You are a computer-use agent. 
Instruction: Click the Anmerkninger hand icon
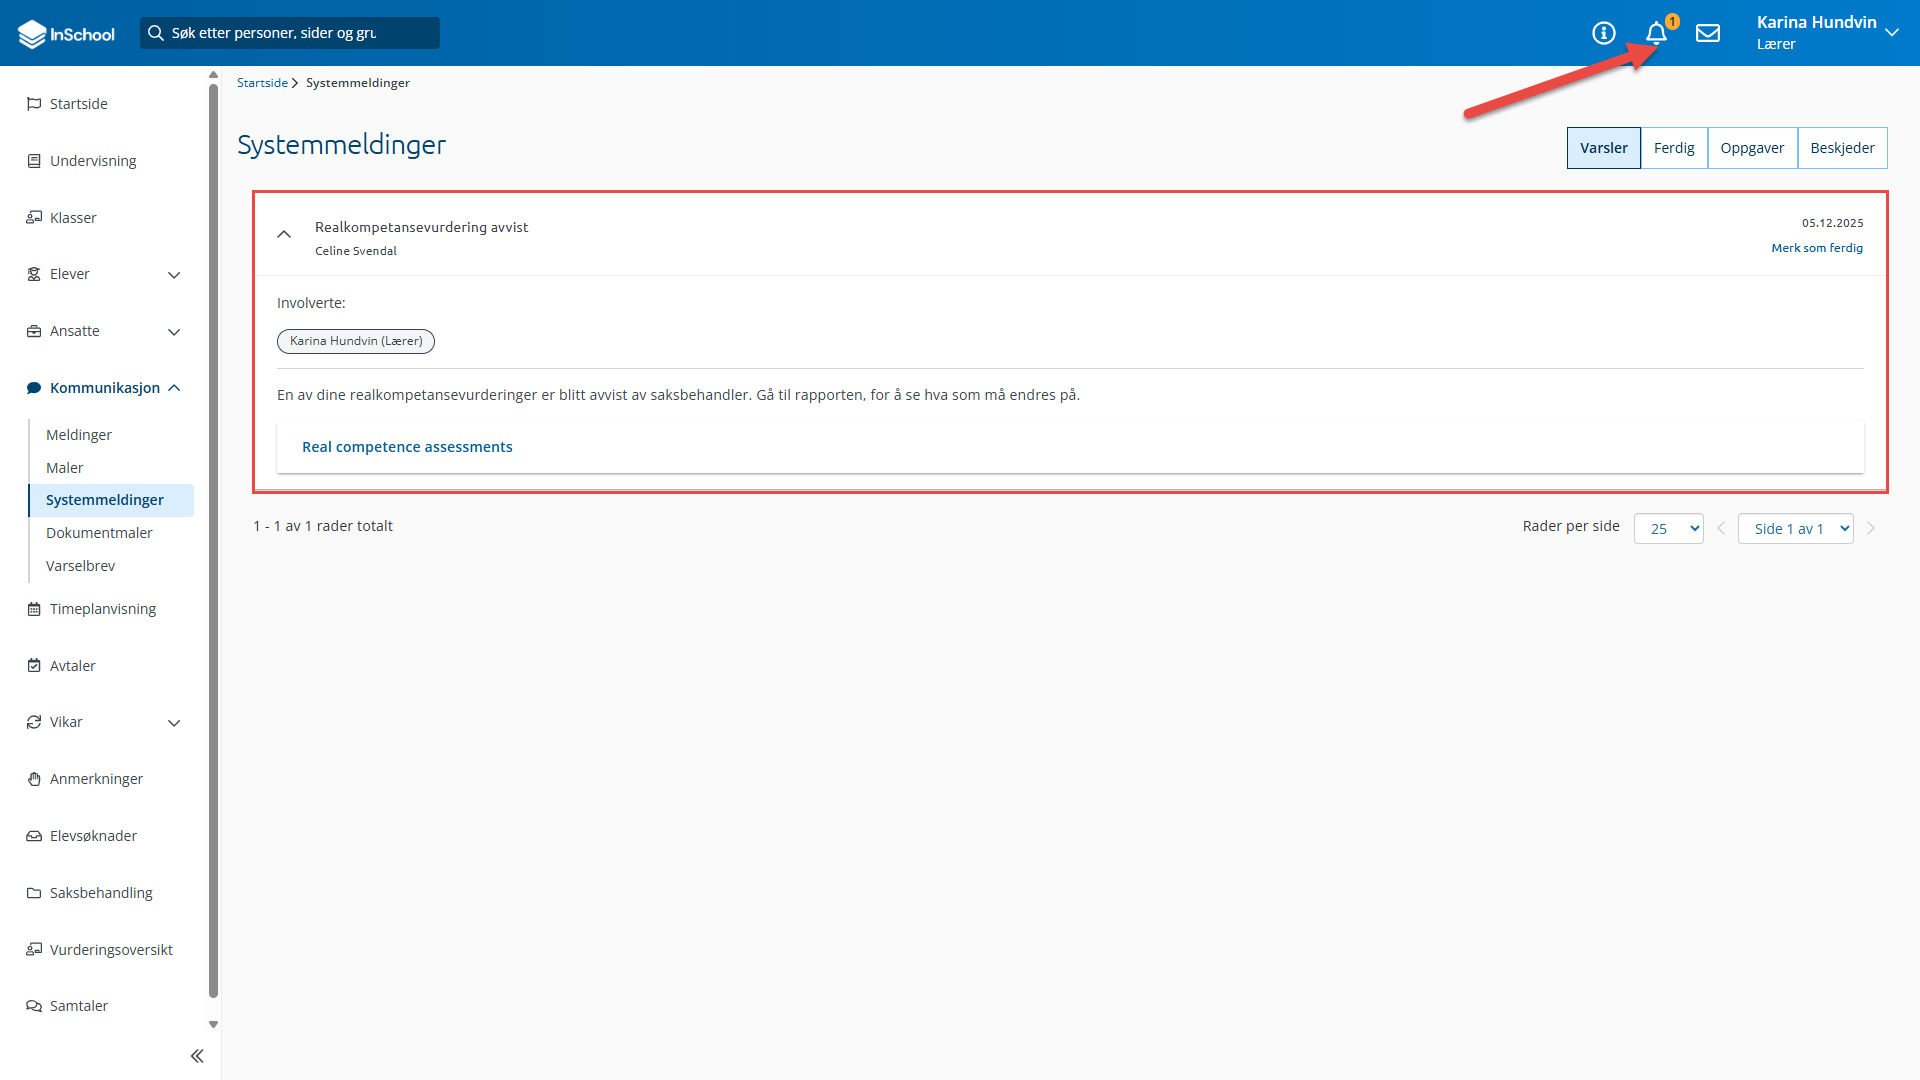(34, 779)
